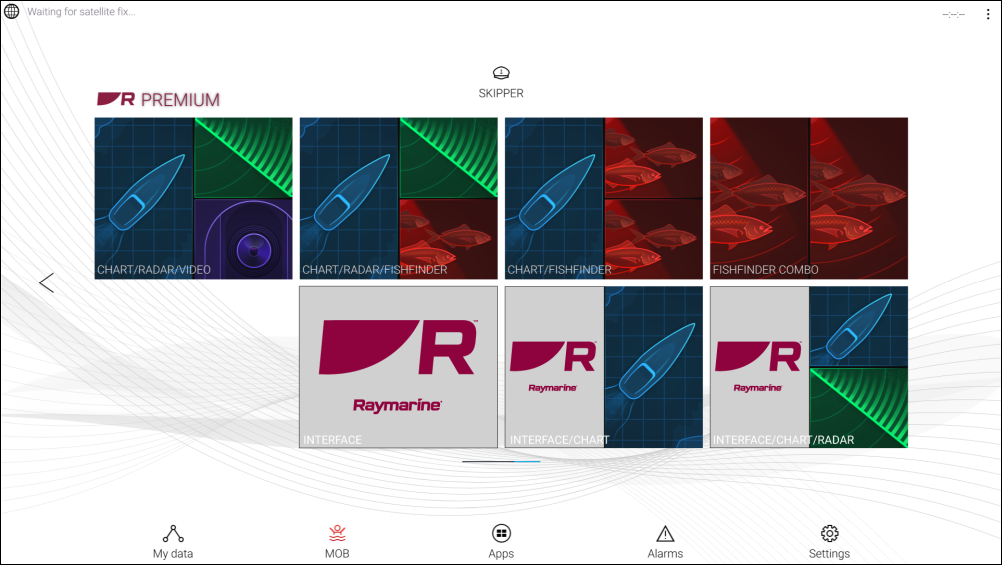
Task: Launch the Chart/Radar/Fishfinder page
Action: coord(399,198)
